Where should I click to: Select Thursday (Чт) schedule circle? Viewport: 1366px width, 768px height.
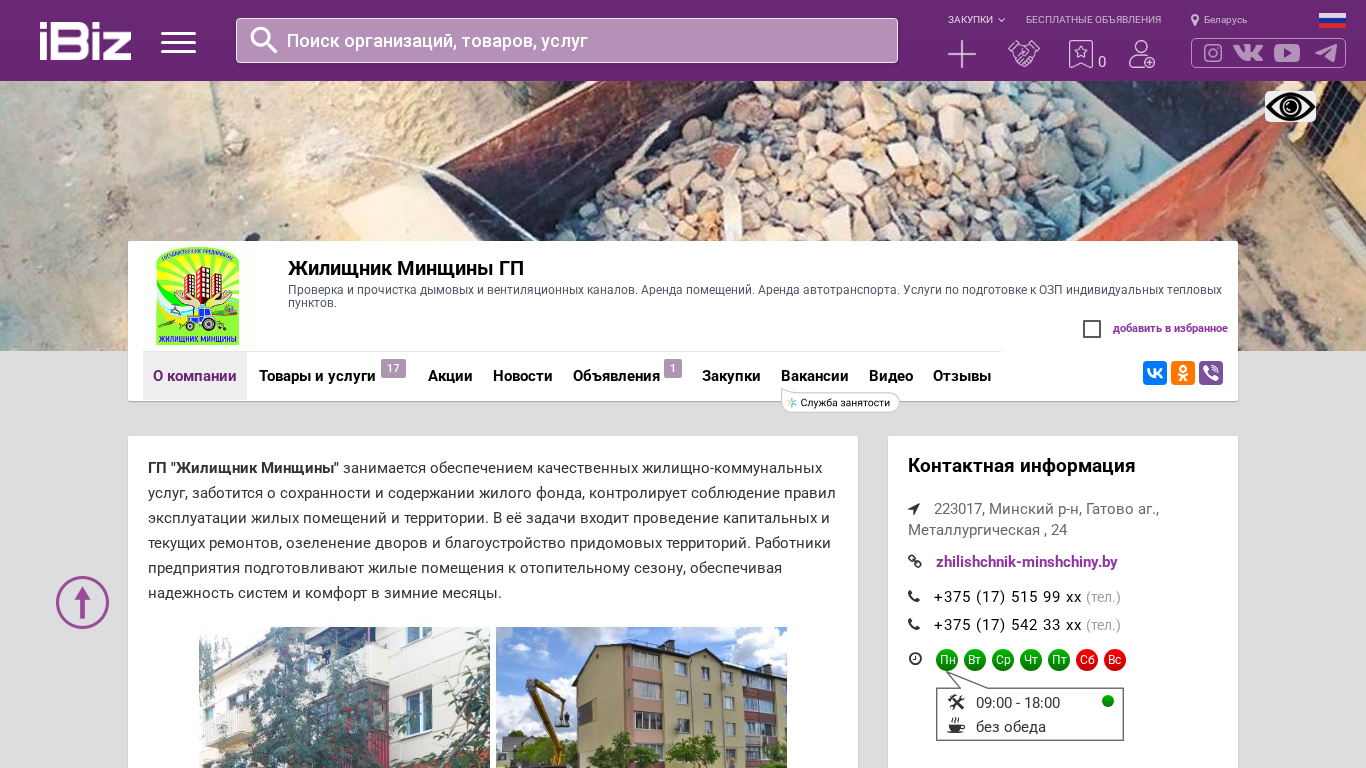(1031, 660)
